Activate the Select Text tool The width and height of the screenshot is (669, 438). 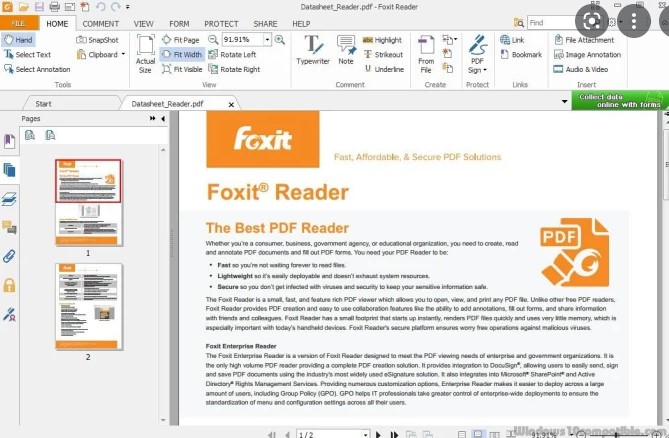[x=27, y=55]
